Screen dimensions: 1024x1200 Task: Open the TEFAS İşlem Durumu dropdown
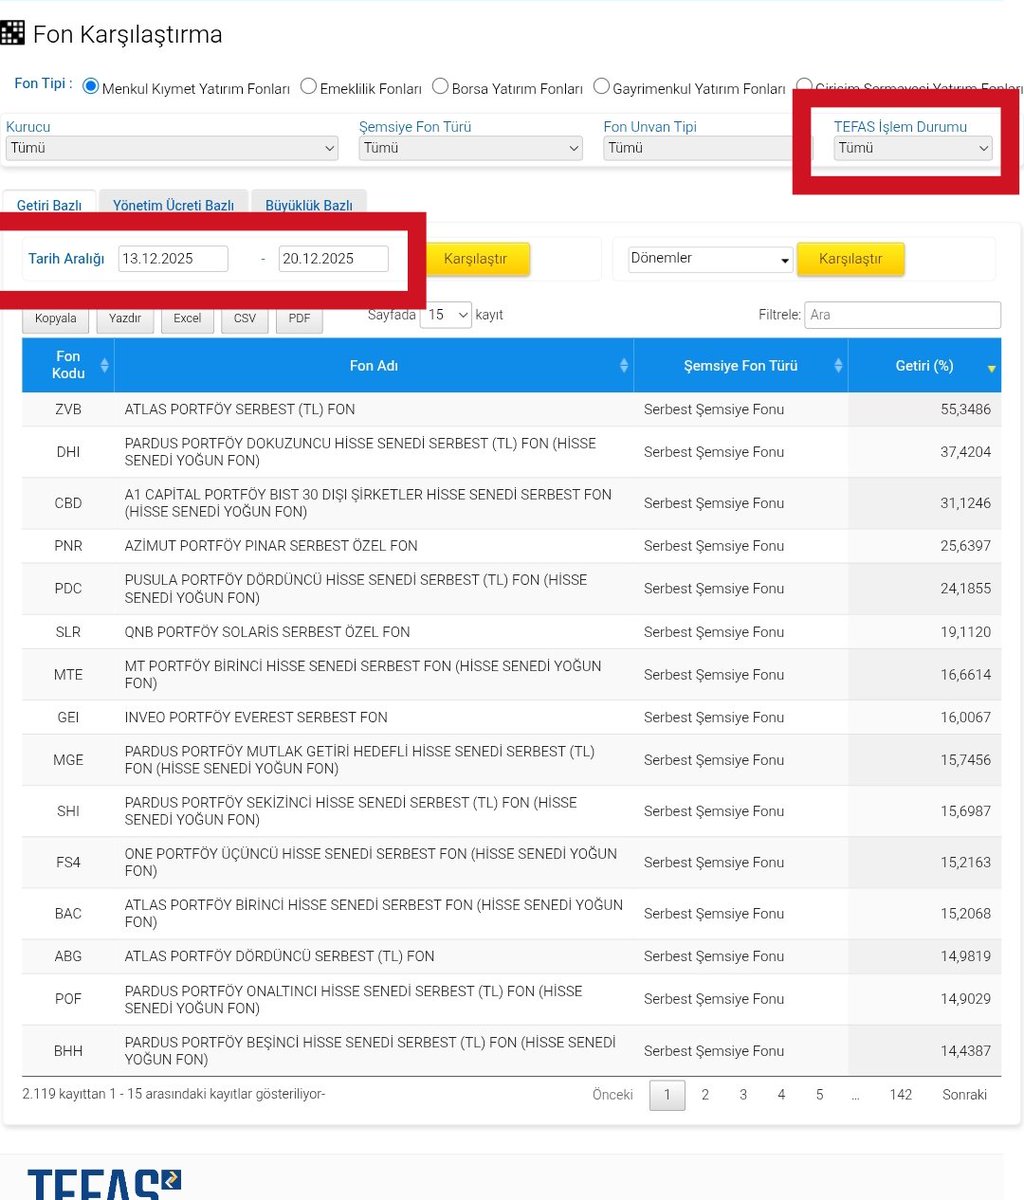[913, 148]
